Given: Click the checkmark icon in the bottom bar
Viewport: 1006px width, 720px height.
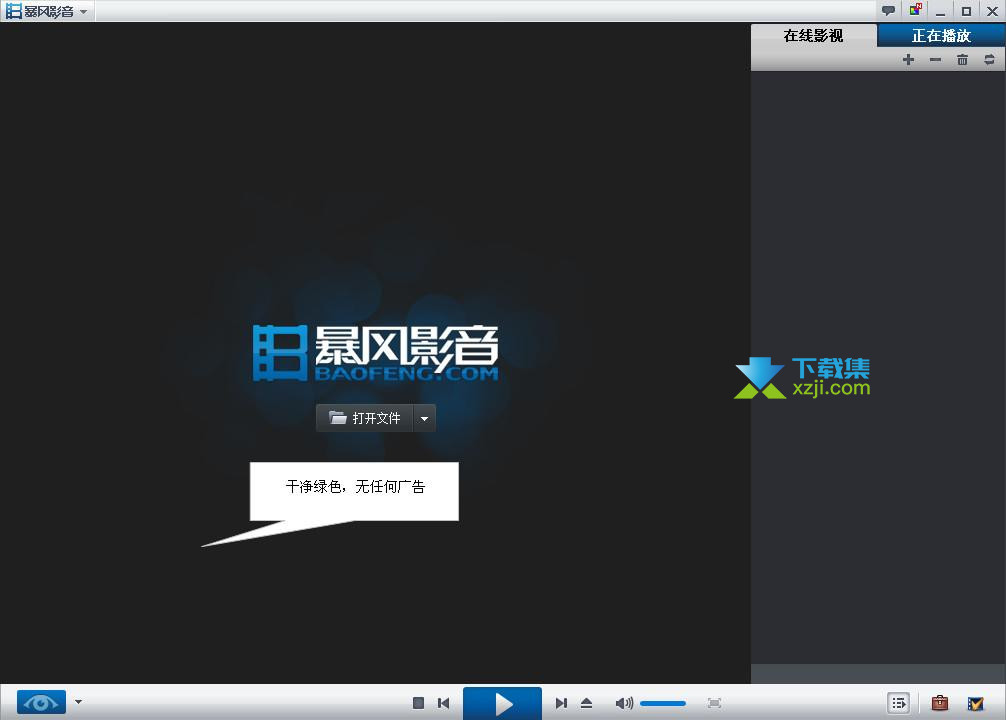Looking at the screenshot, I should pyautogui.click(x=975, y=703).
